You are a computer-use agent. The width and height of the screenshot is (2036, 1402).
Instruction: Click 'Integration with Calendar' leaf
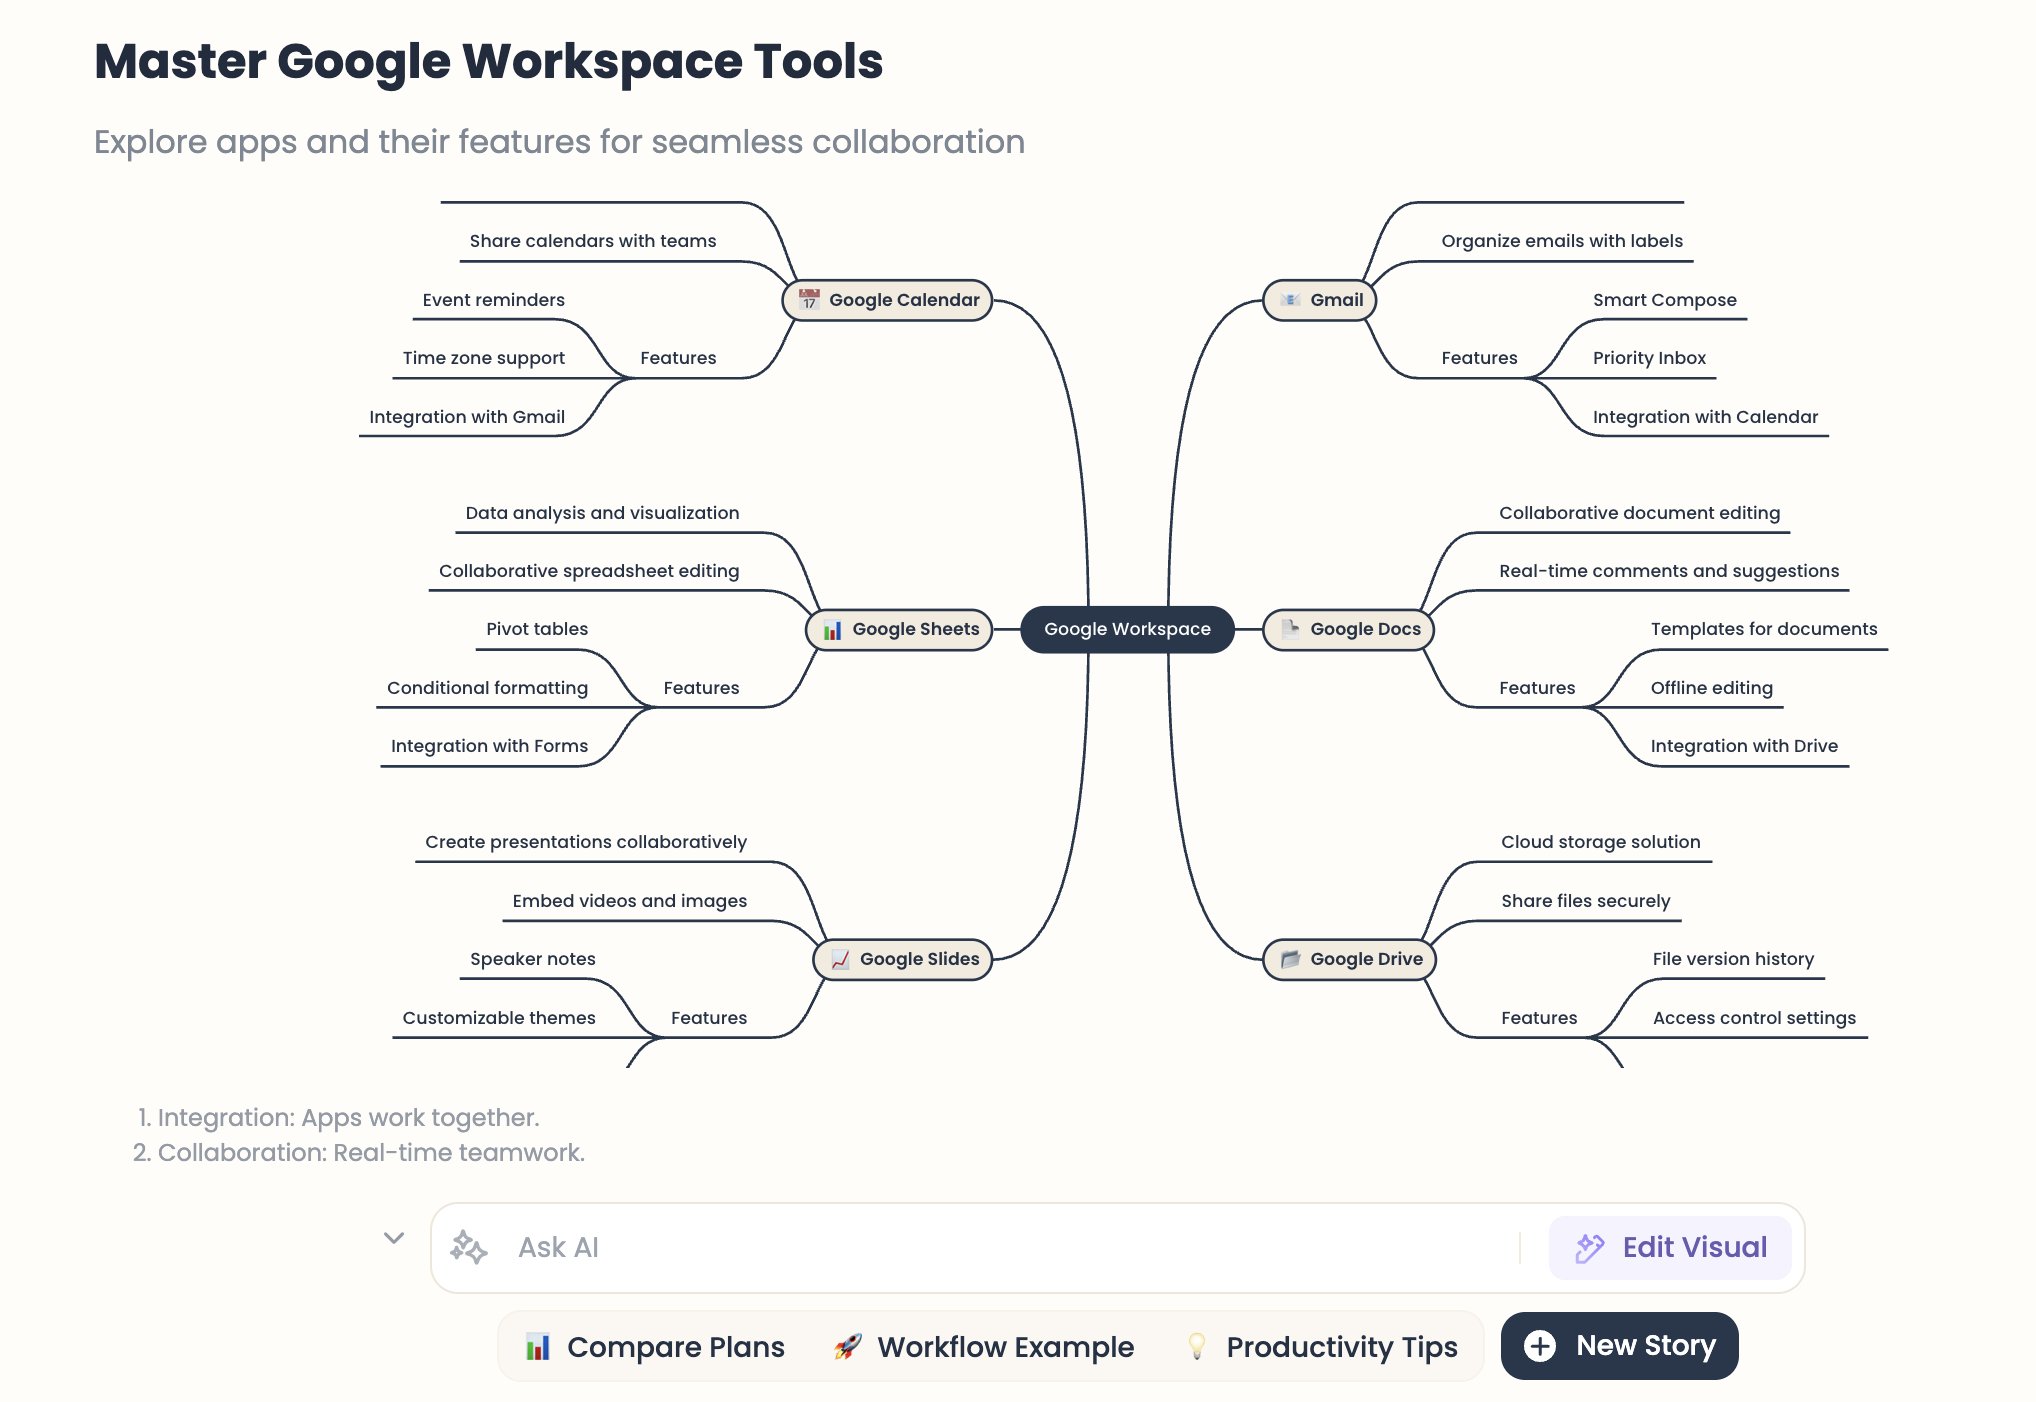(1706, 417)
